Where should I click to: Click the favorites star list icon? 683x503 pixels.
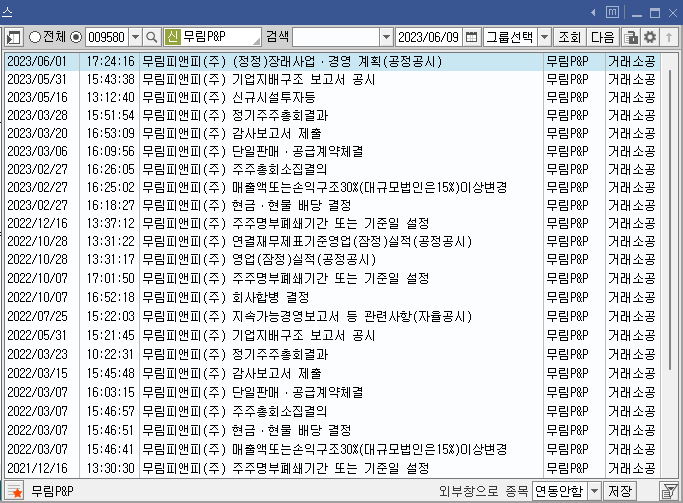pos(14,491)
